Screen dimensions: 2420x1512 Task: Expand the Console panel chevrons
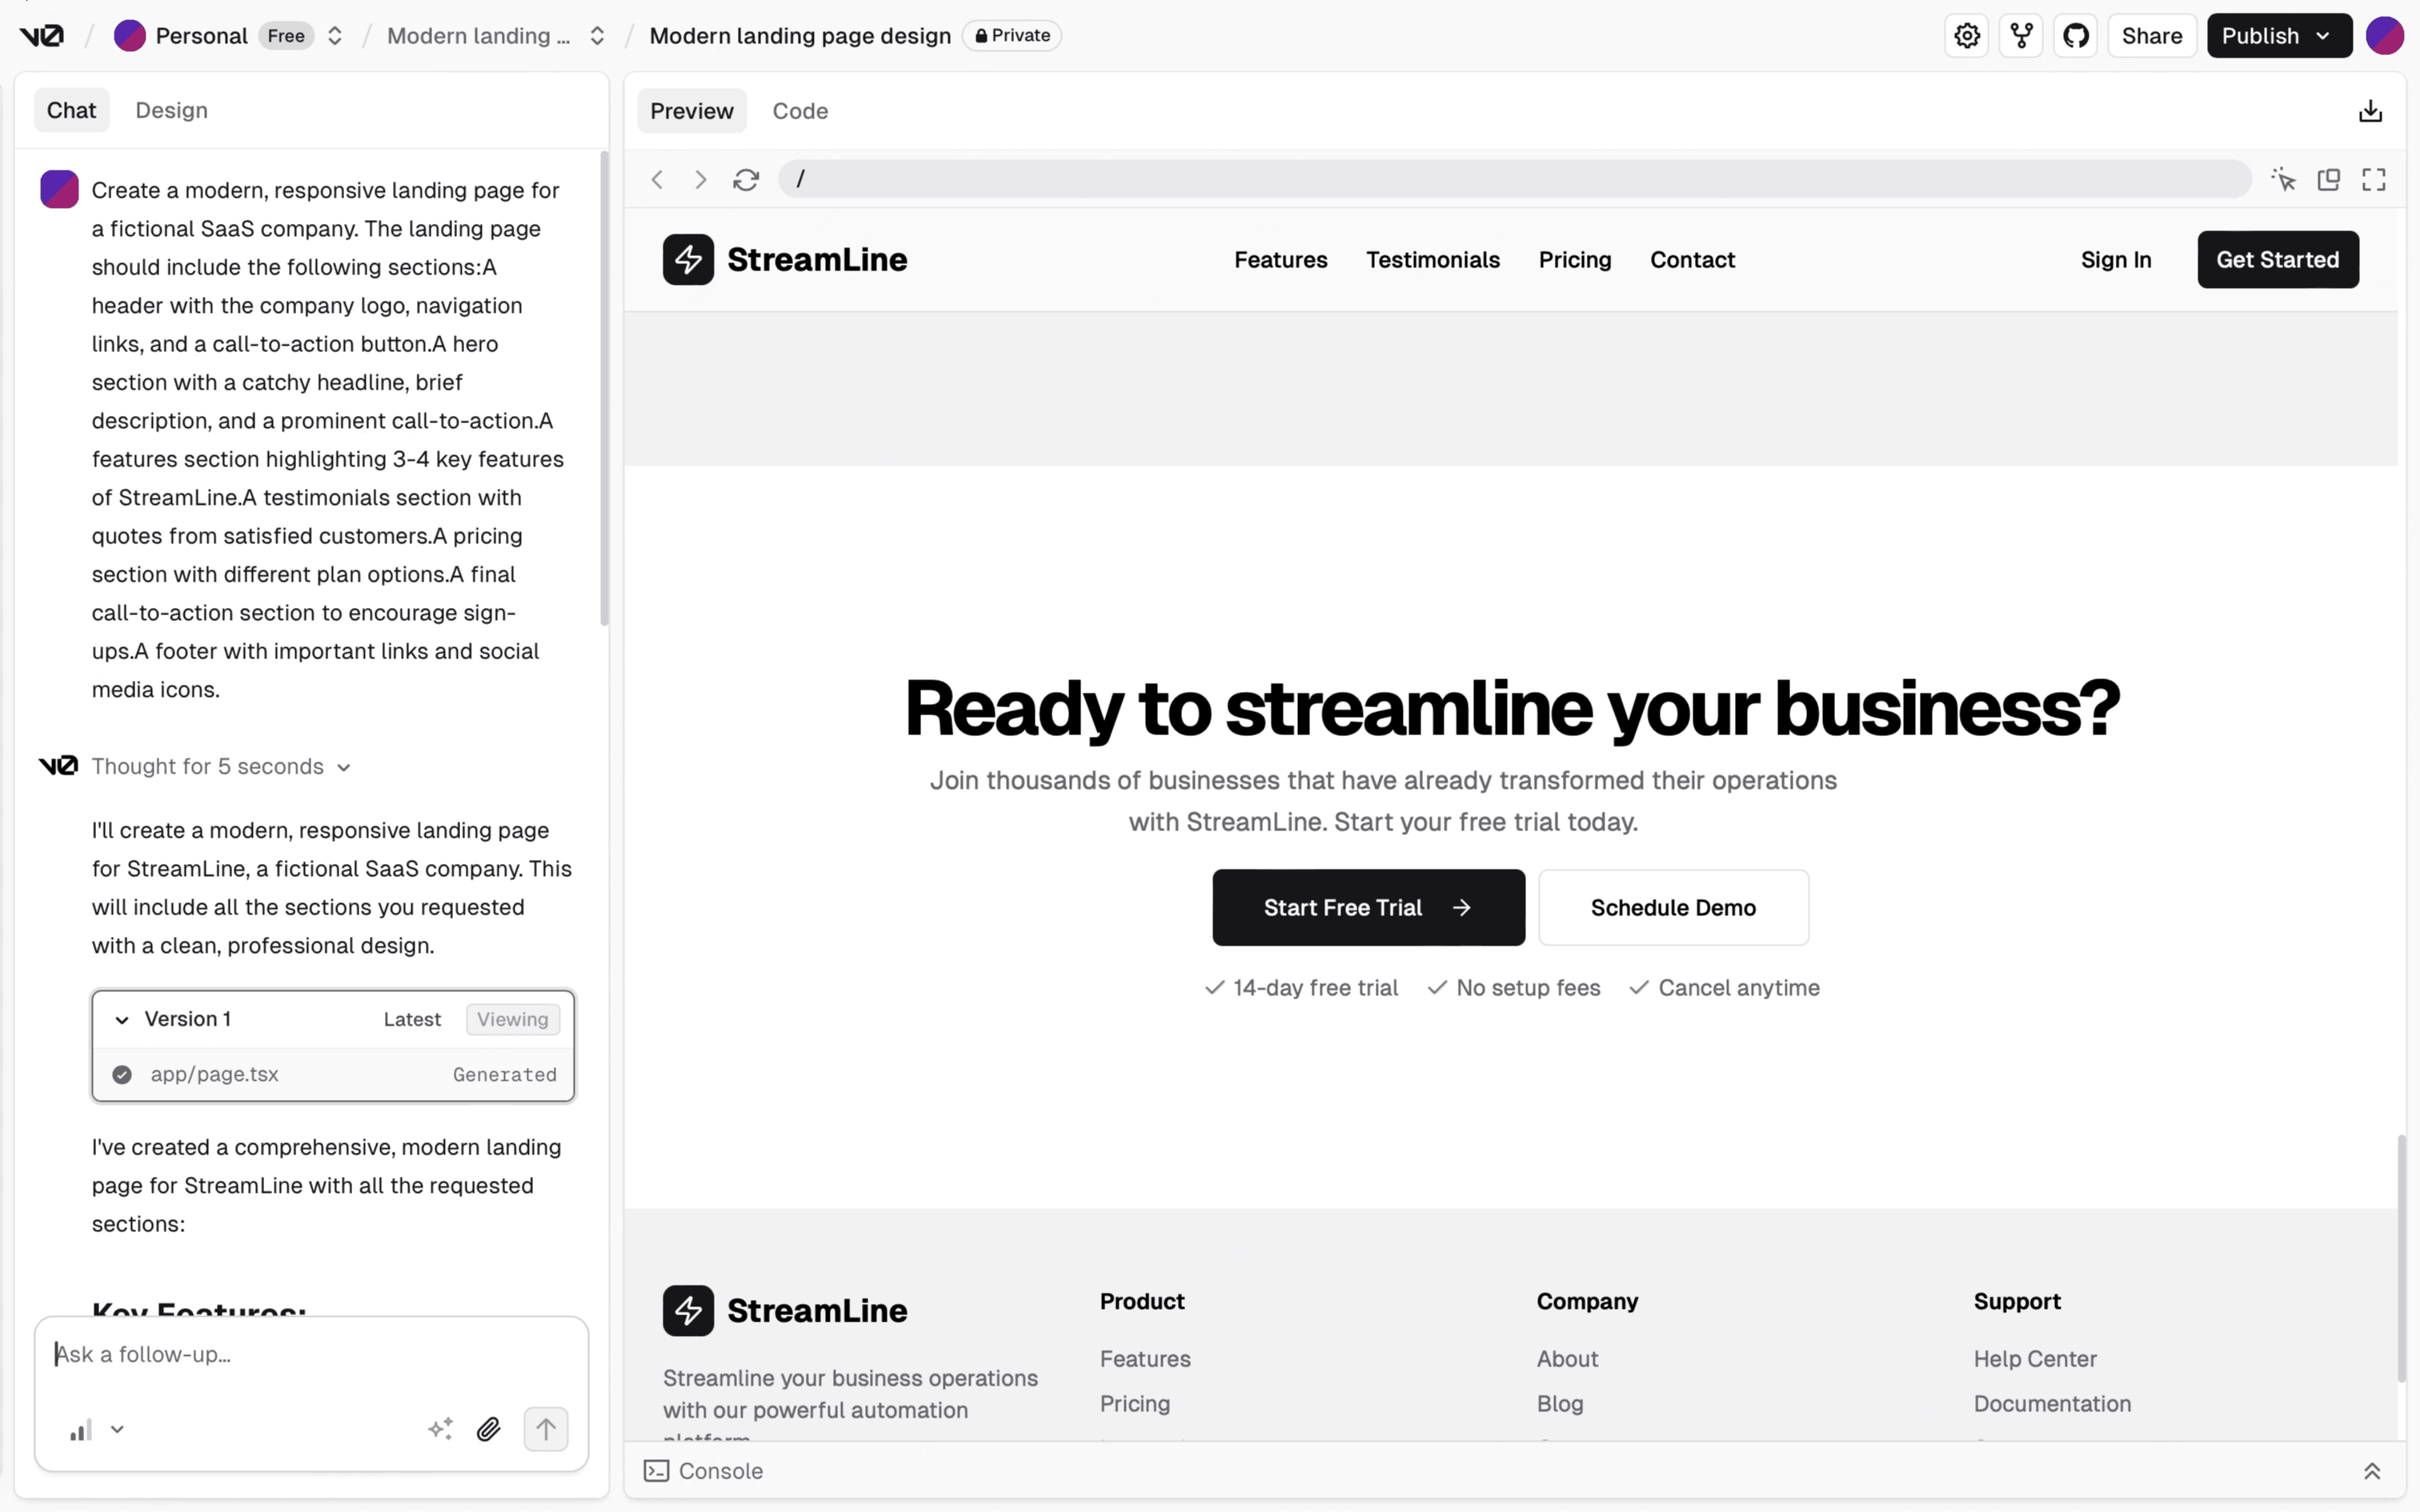tap(2372, 1471)
